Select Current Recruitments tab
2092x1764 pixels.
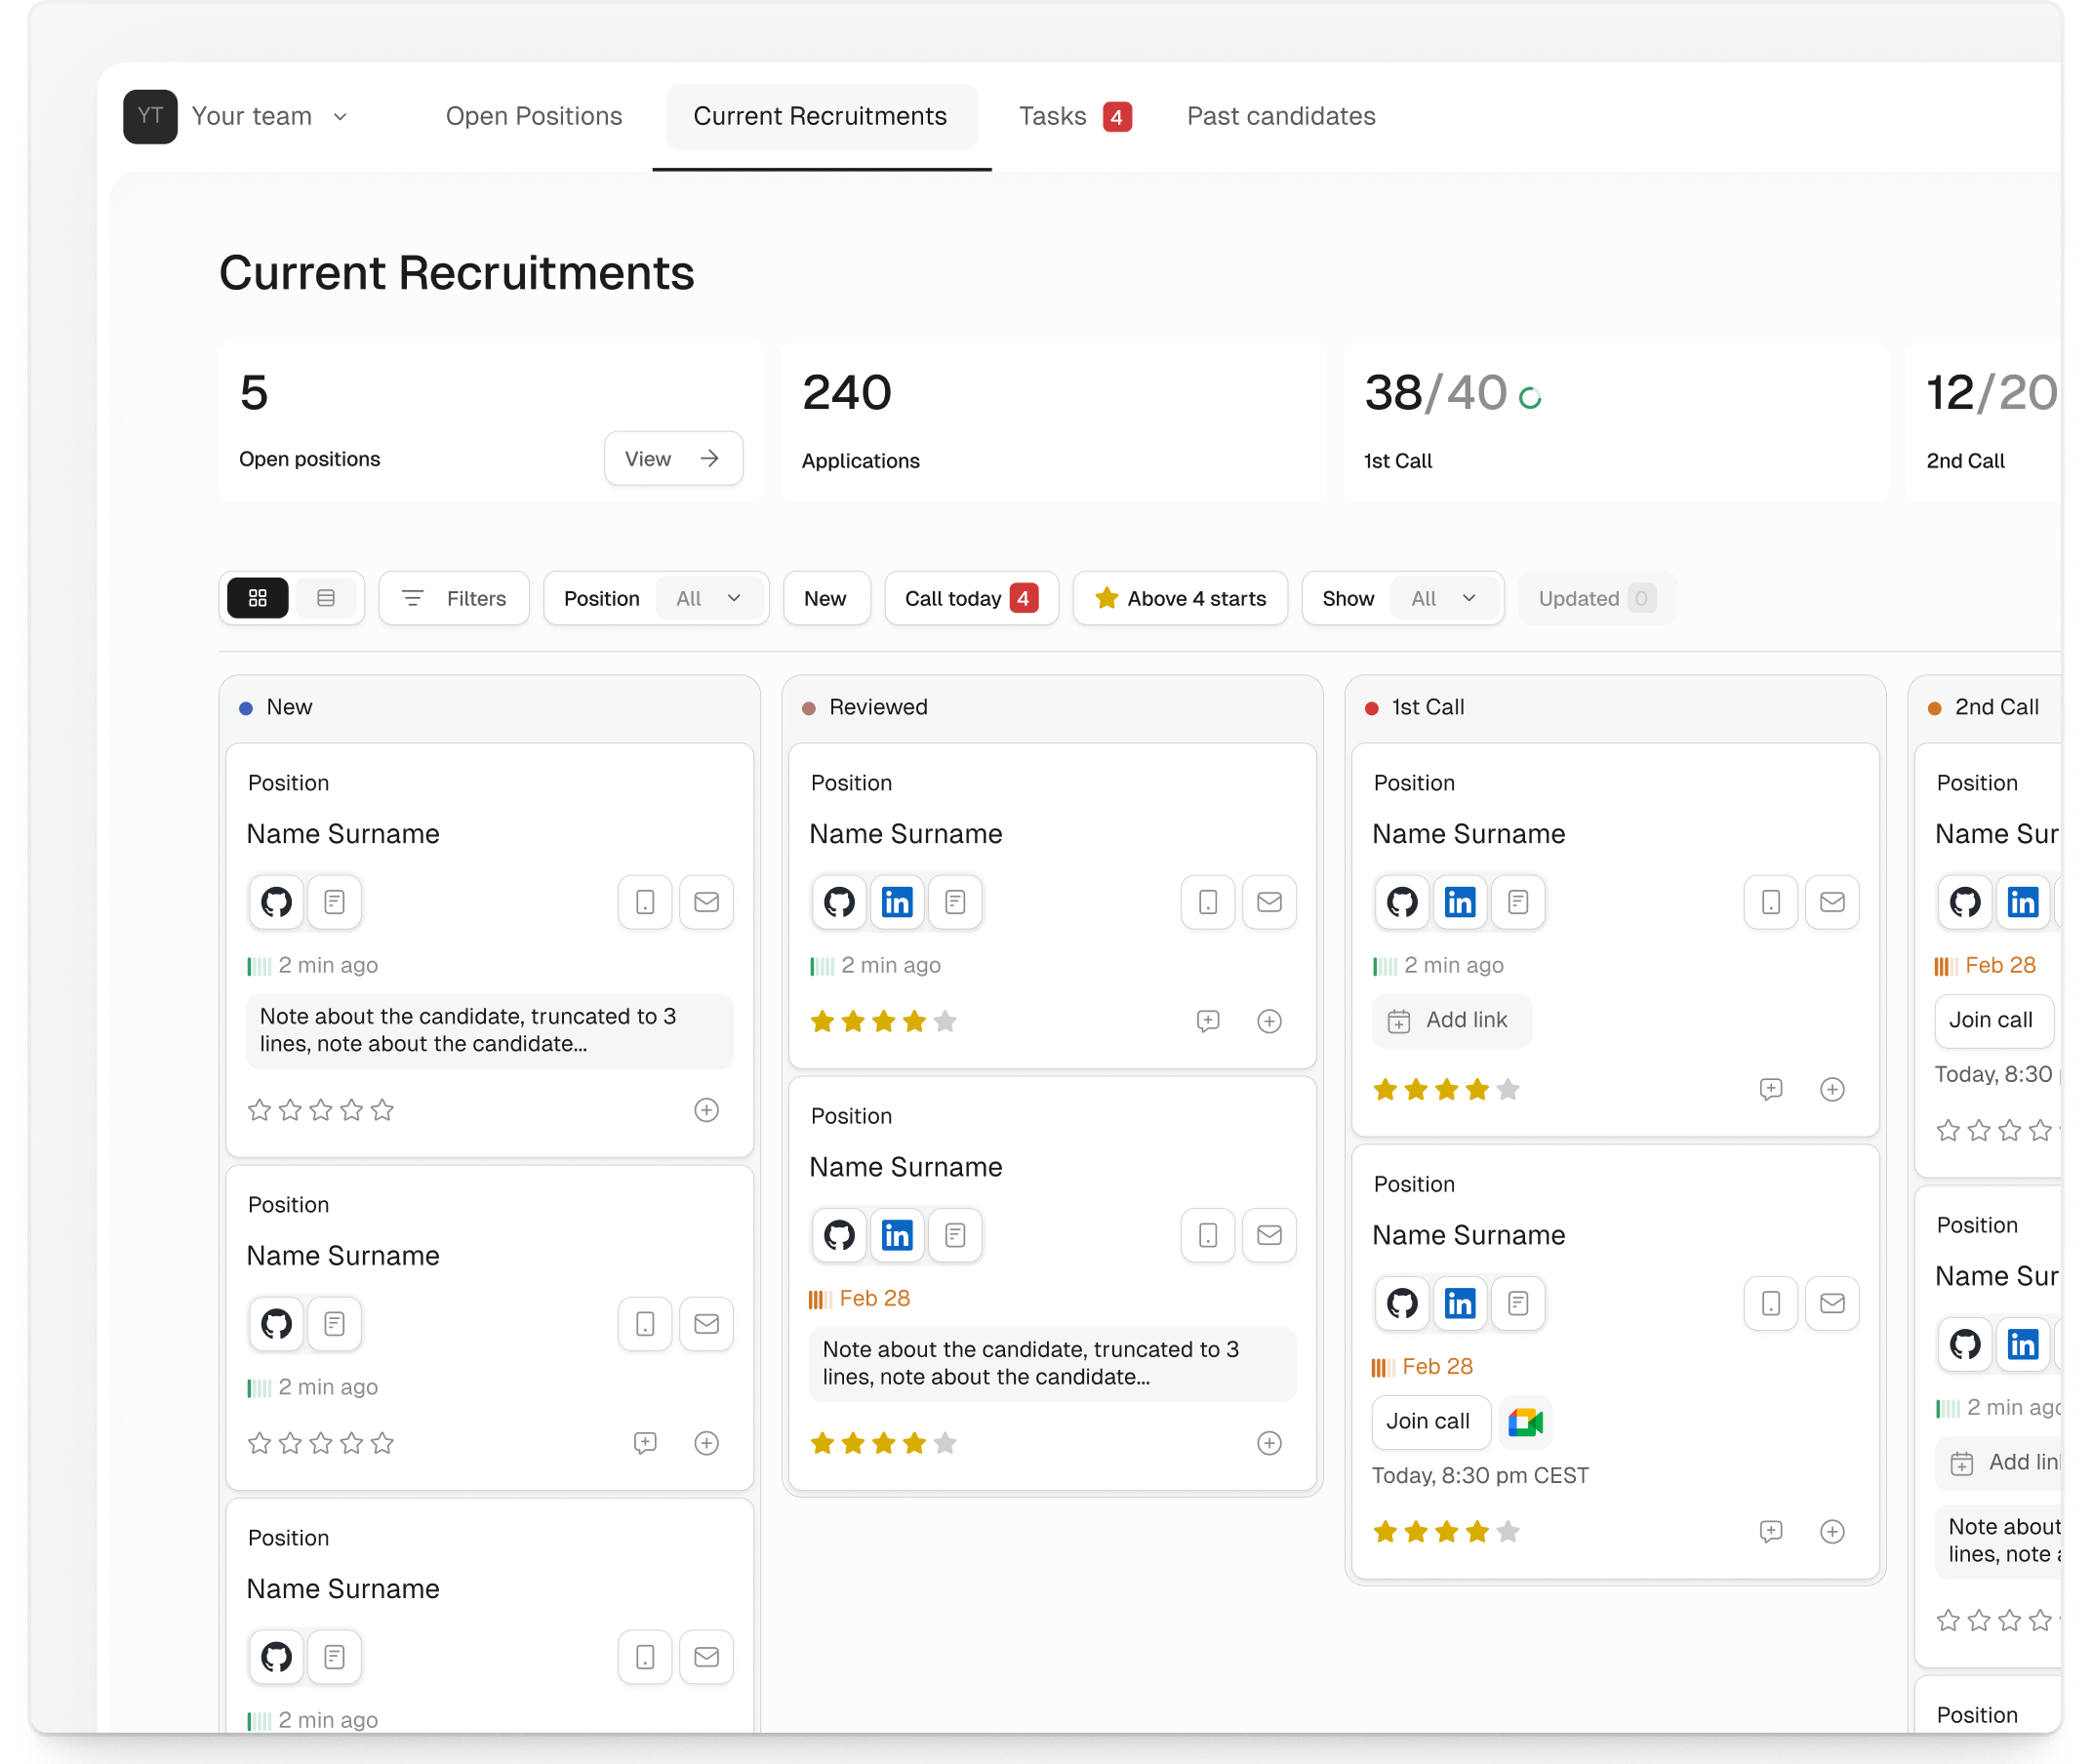click(x=820, y=117)
